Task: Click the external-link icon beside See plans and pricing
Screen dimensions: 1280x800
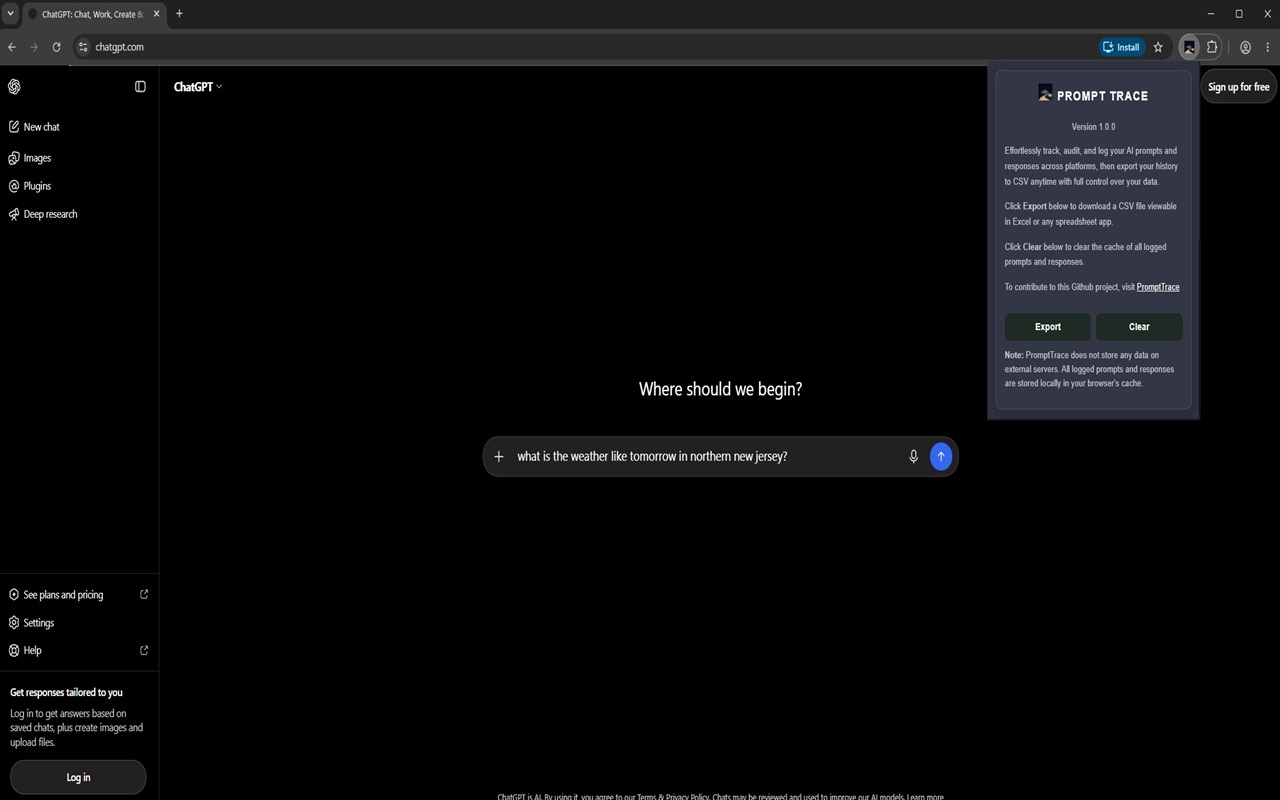Action: [144, 594]
